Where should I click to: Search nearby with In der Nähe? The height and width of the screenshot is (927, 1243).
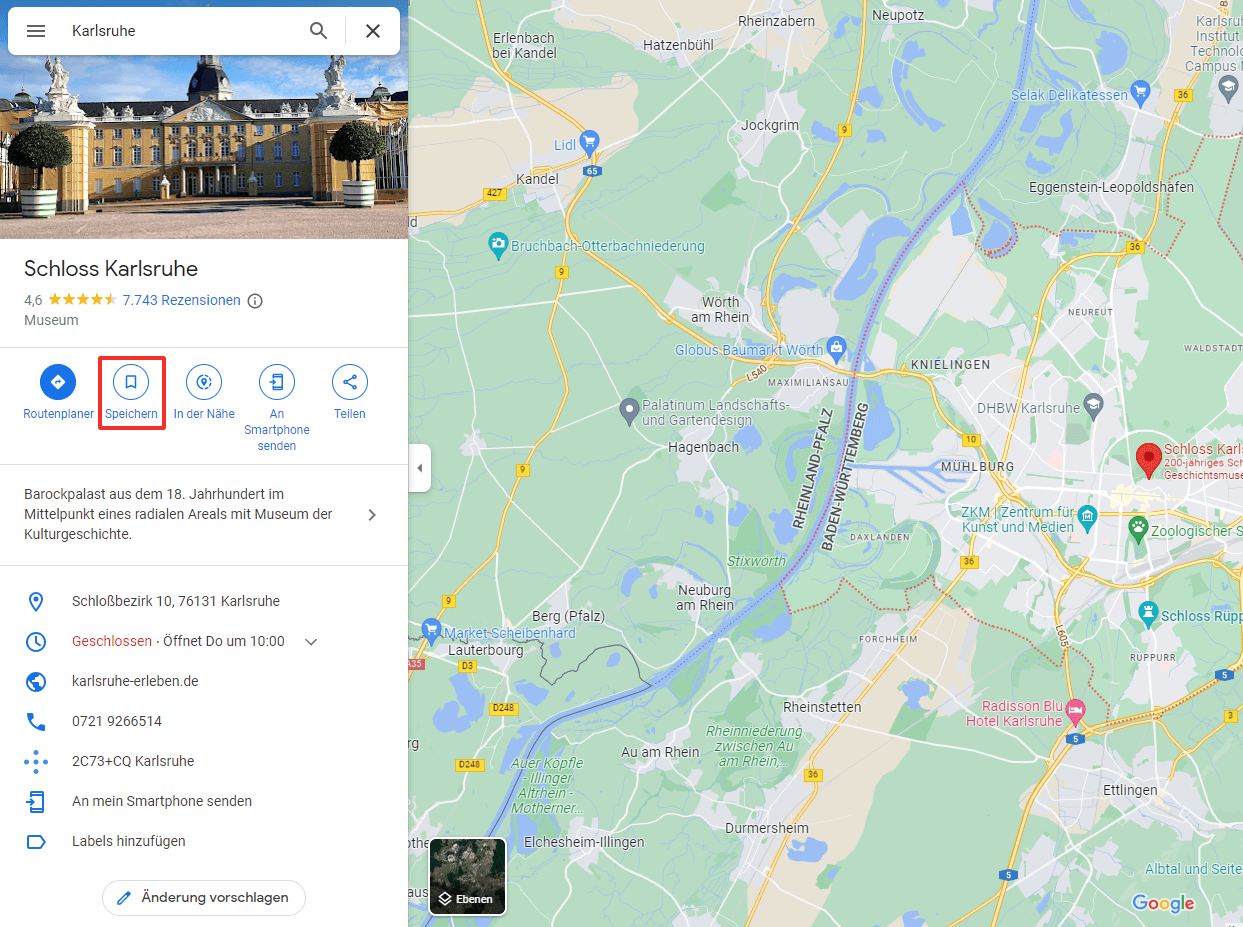pos(204,382)
